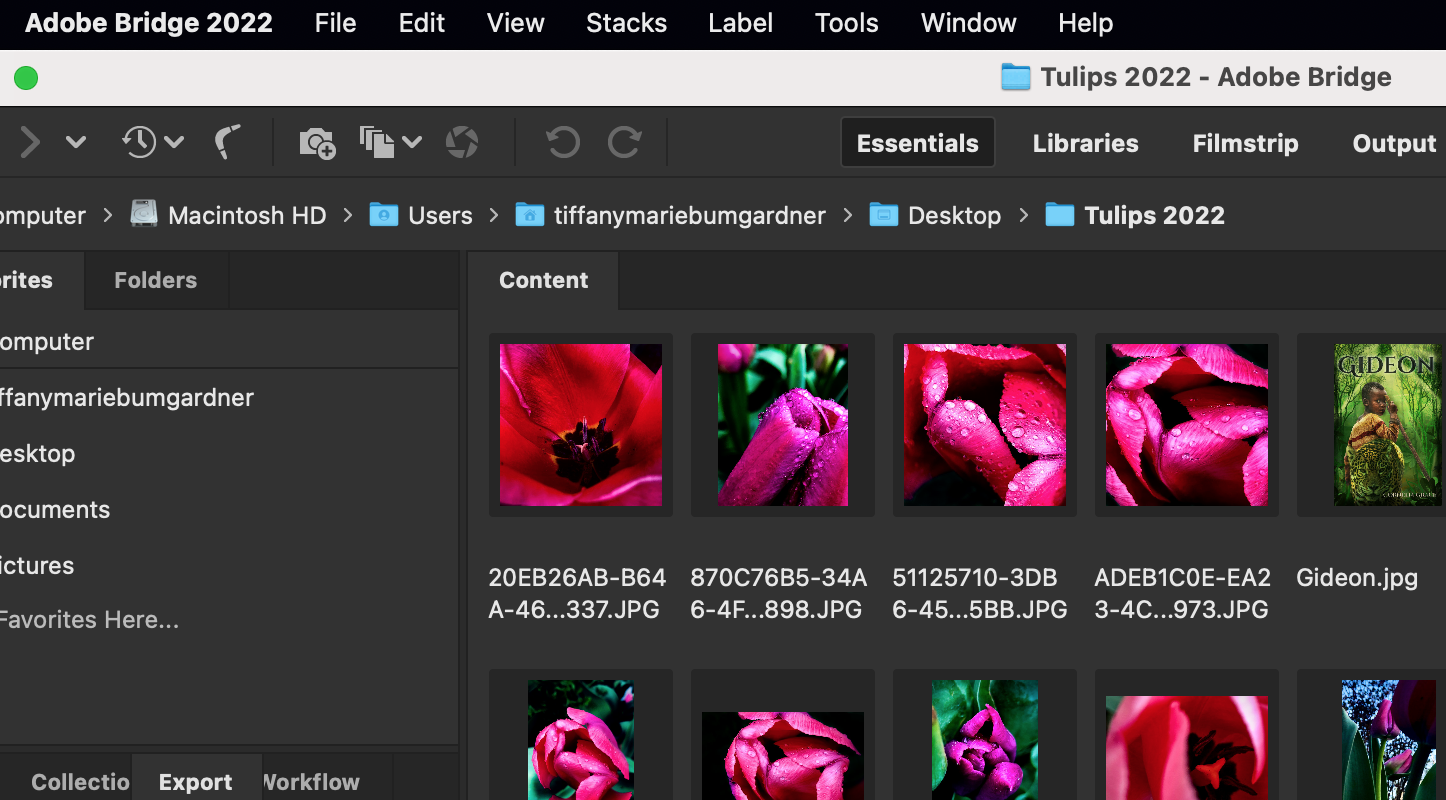Select the Gideon.jpg thumbnail
Screen dimensions: 1446x800
(1388, 425)
